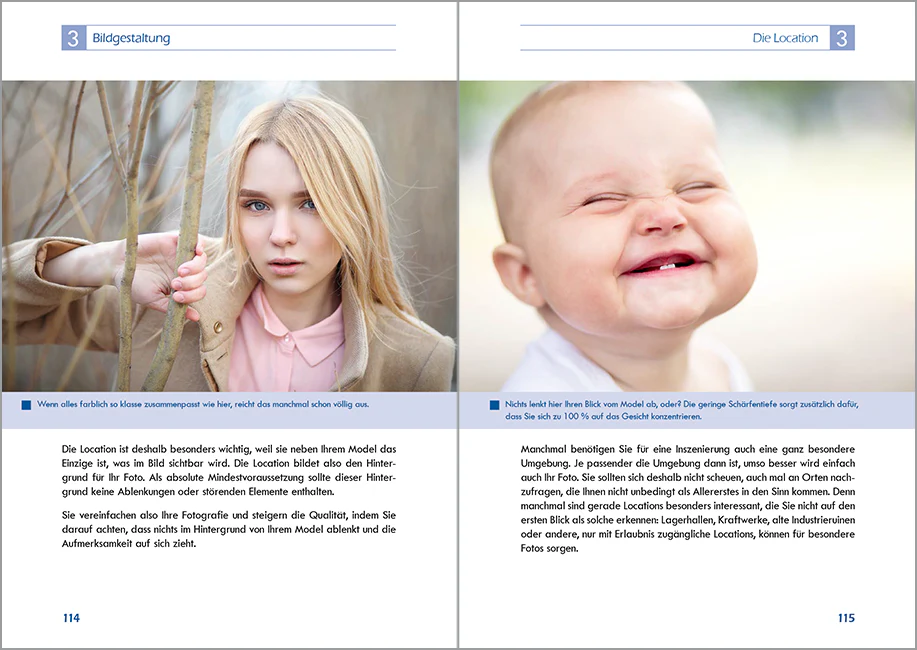Viewport: 917px width, 650px height.
Task: Select the Bildgestaltung chapter heading
Action: tap(131, 39)
